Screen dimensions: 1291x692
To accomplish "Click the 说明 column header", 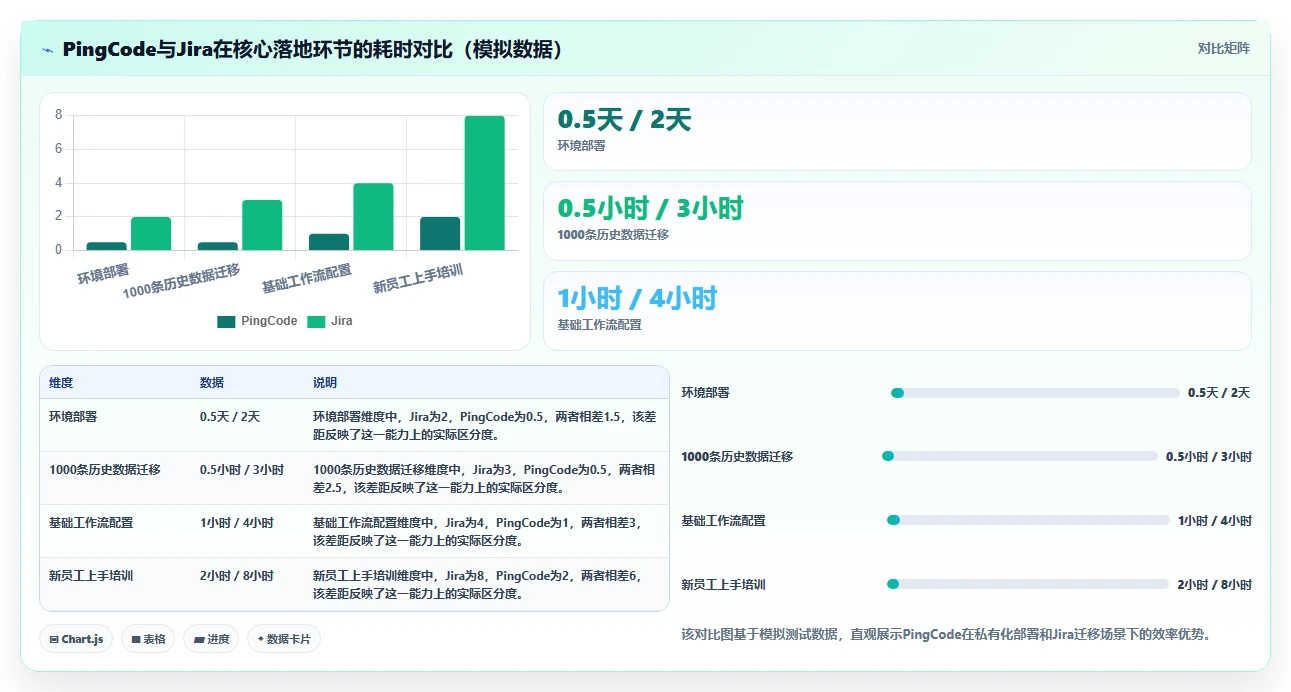I will pos(325,383).
